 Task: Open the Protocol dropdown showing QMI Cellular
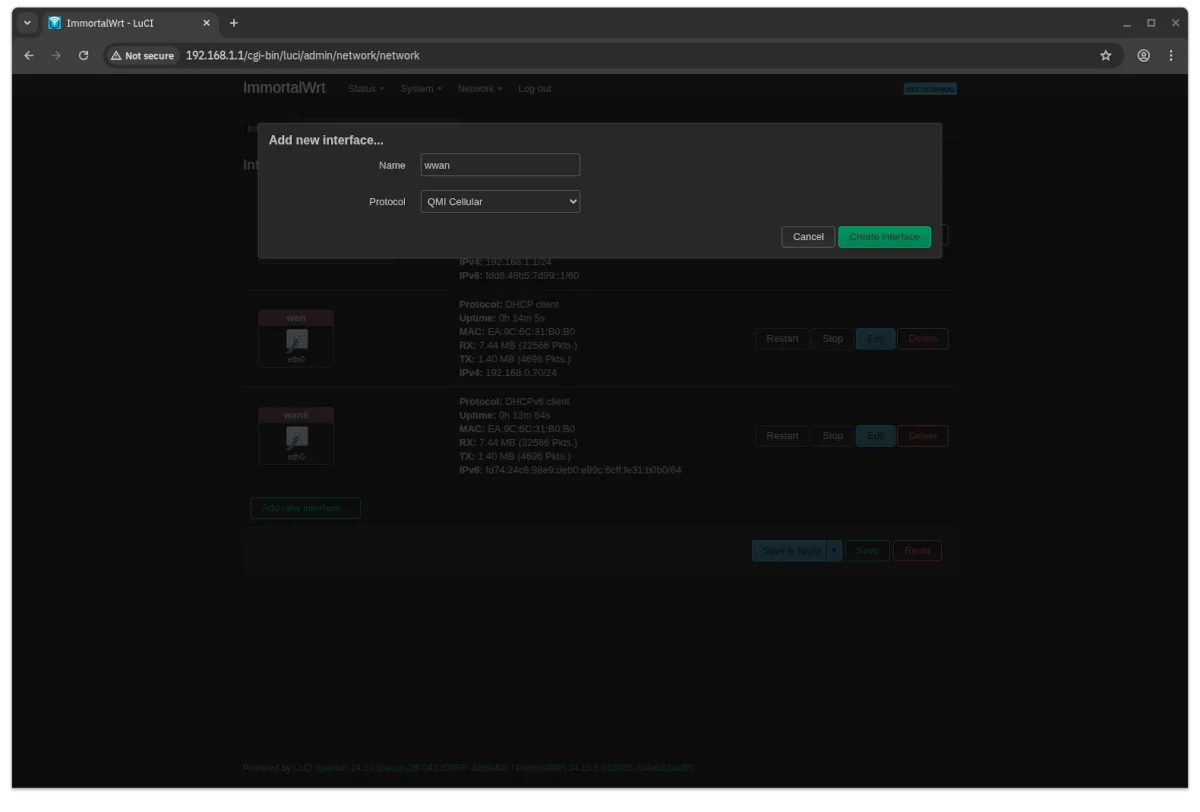point(500,202)
